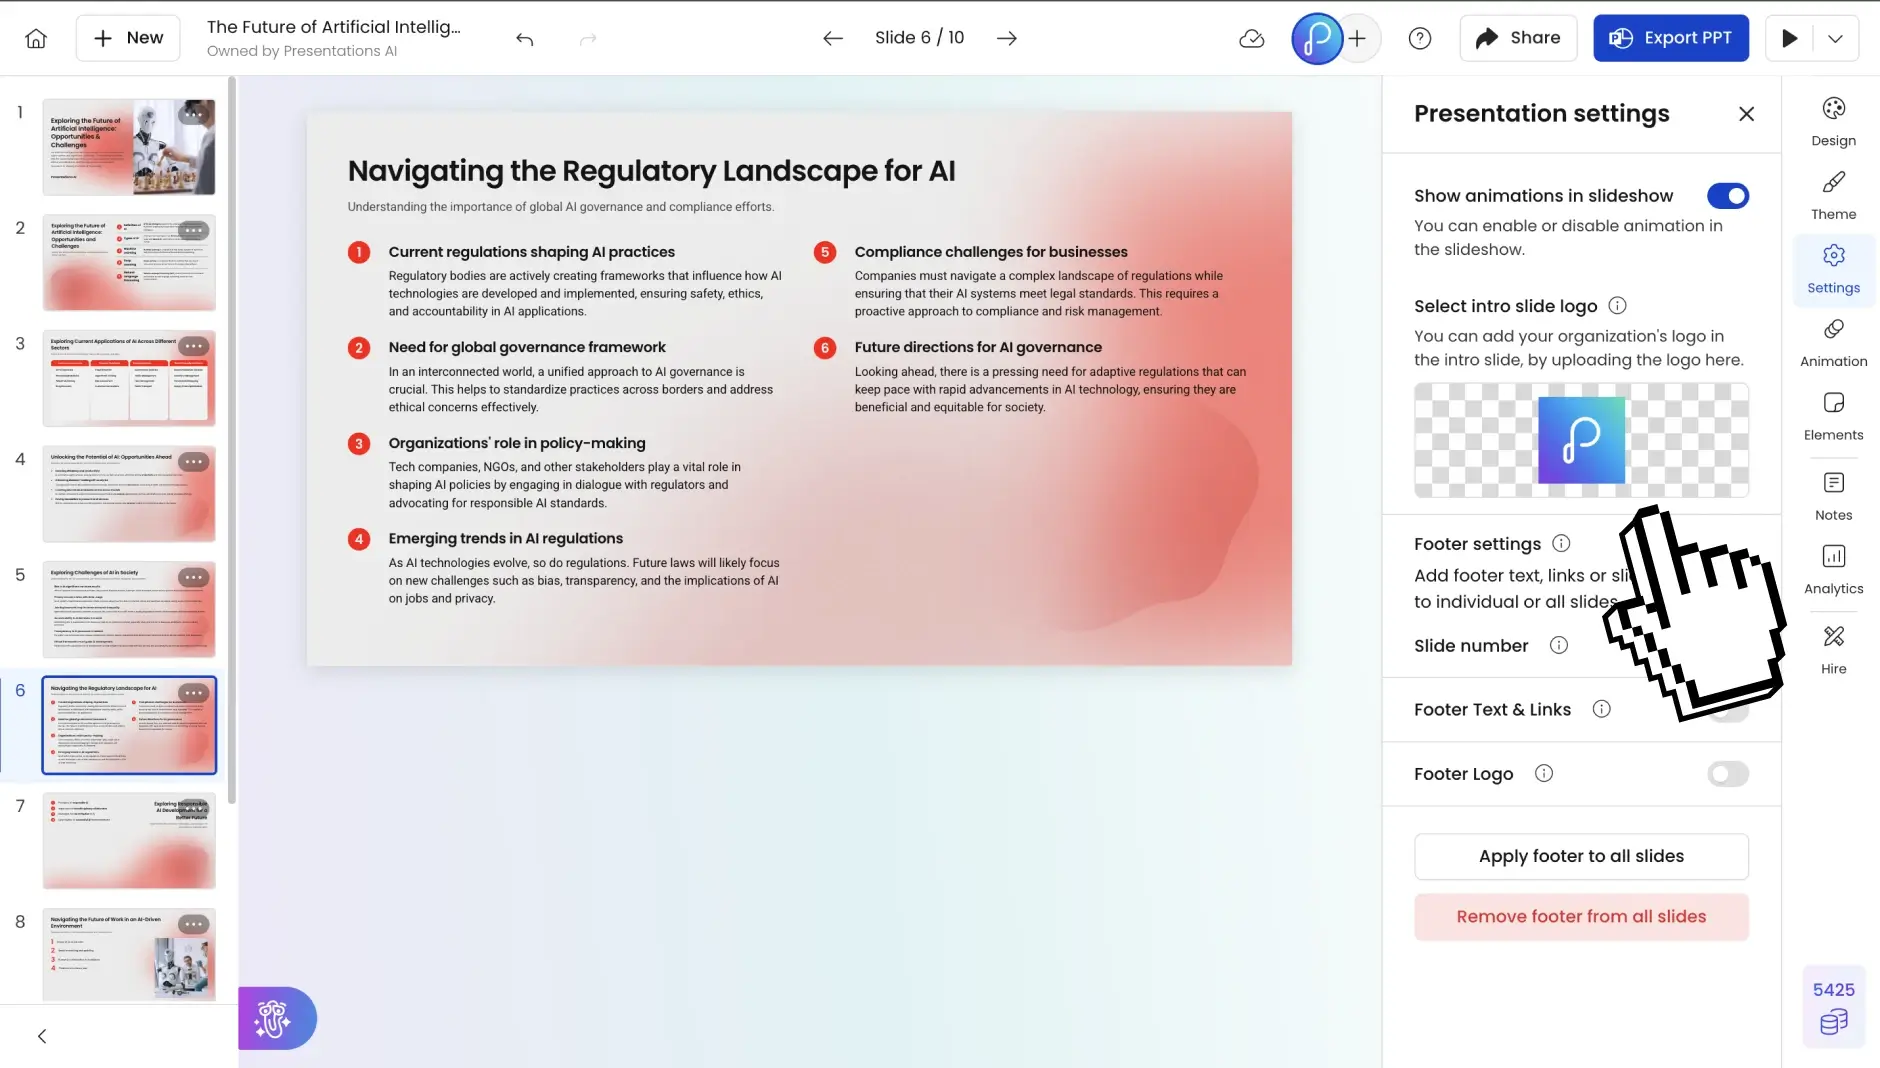Click the slide thumbnail panel scrollbar
The width and height of the screenshot is (1880, 1068).
coord(232,440)
